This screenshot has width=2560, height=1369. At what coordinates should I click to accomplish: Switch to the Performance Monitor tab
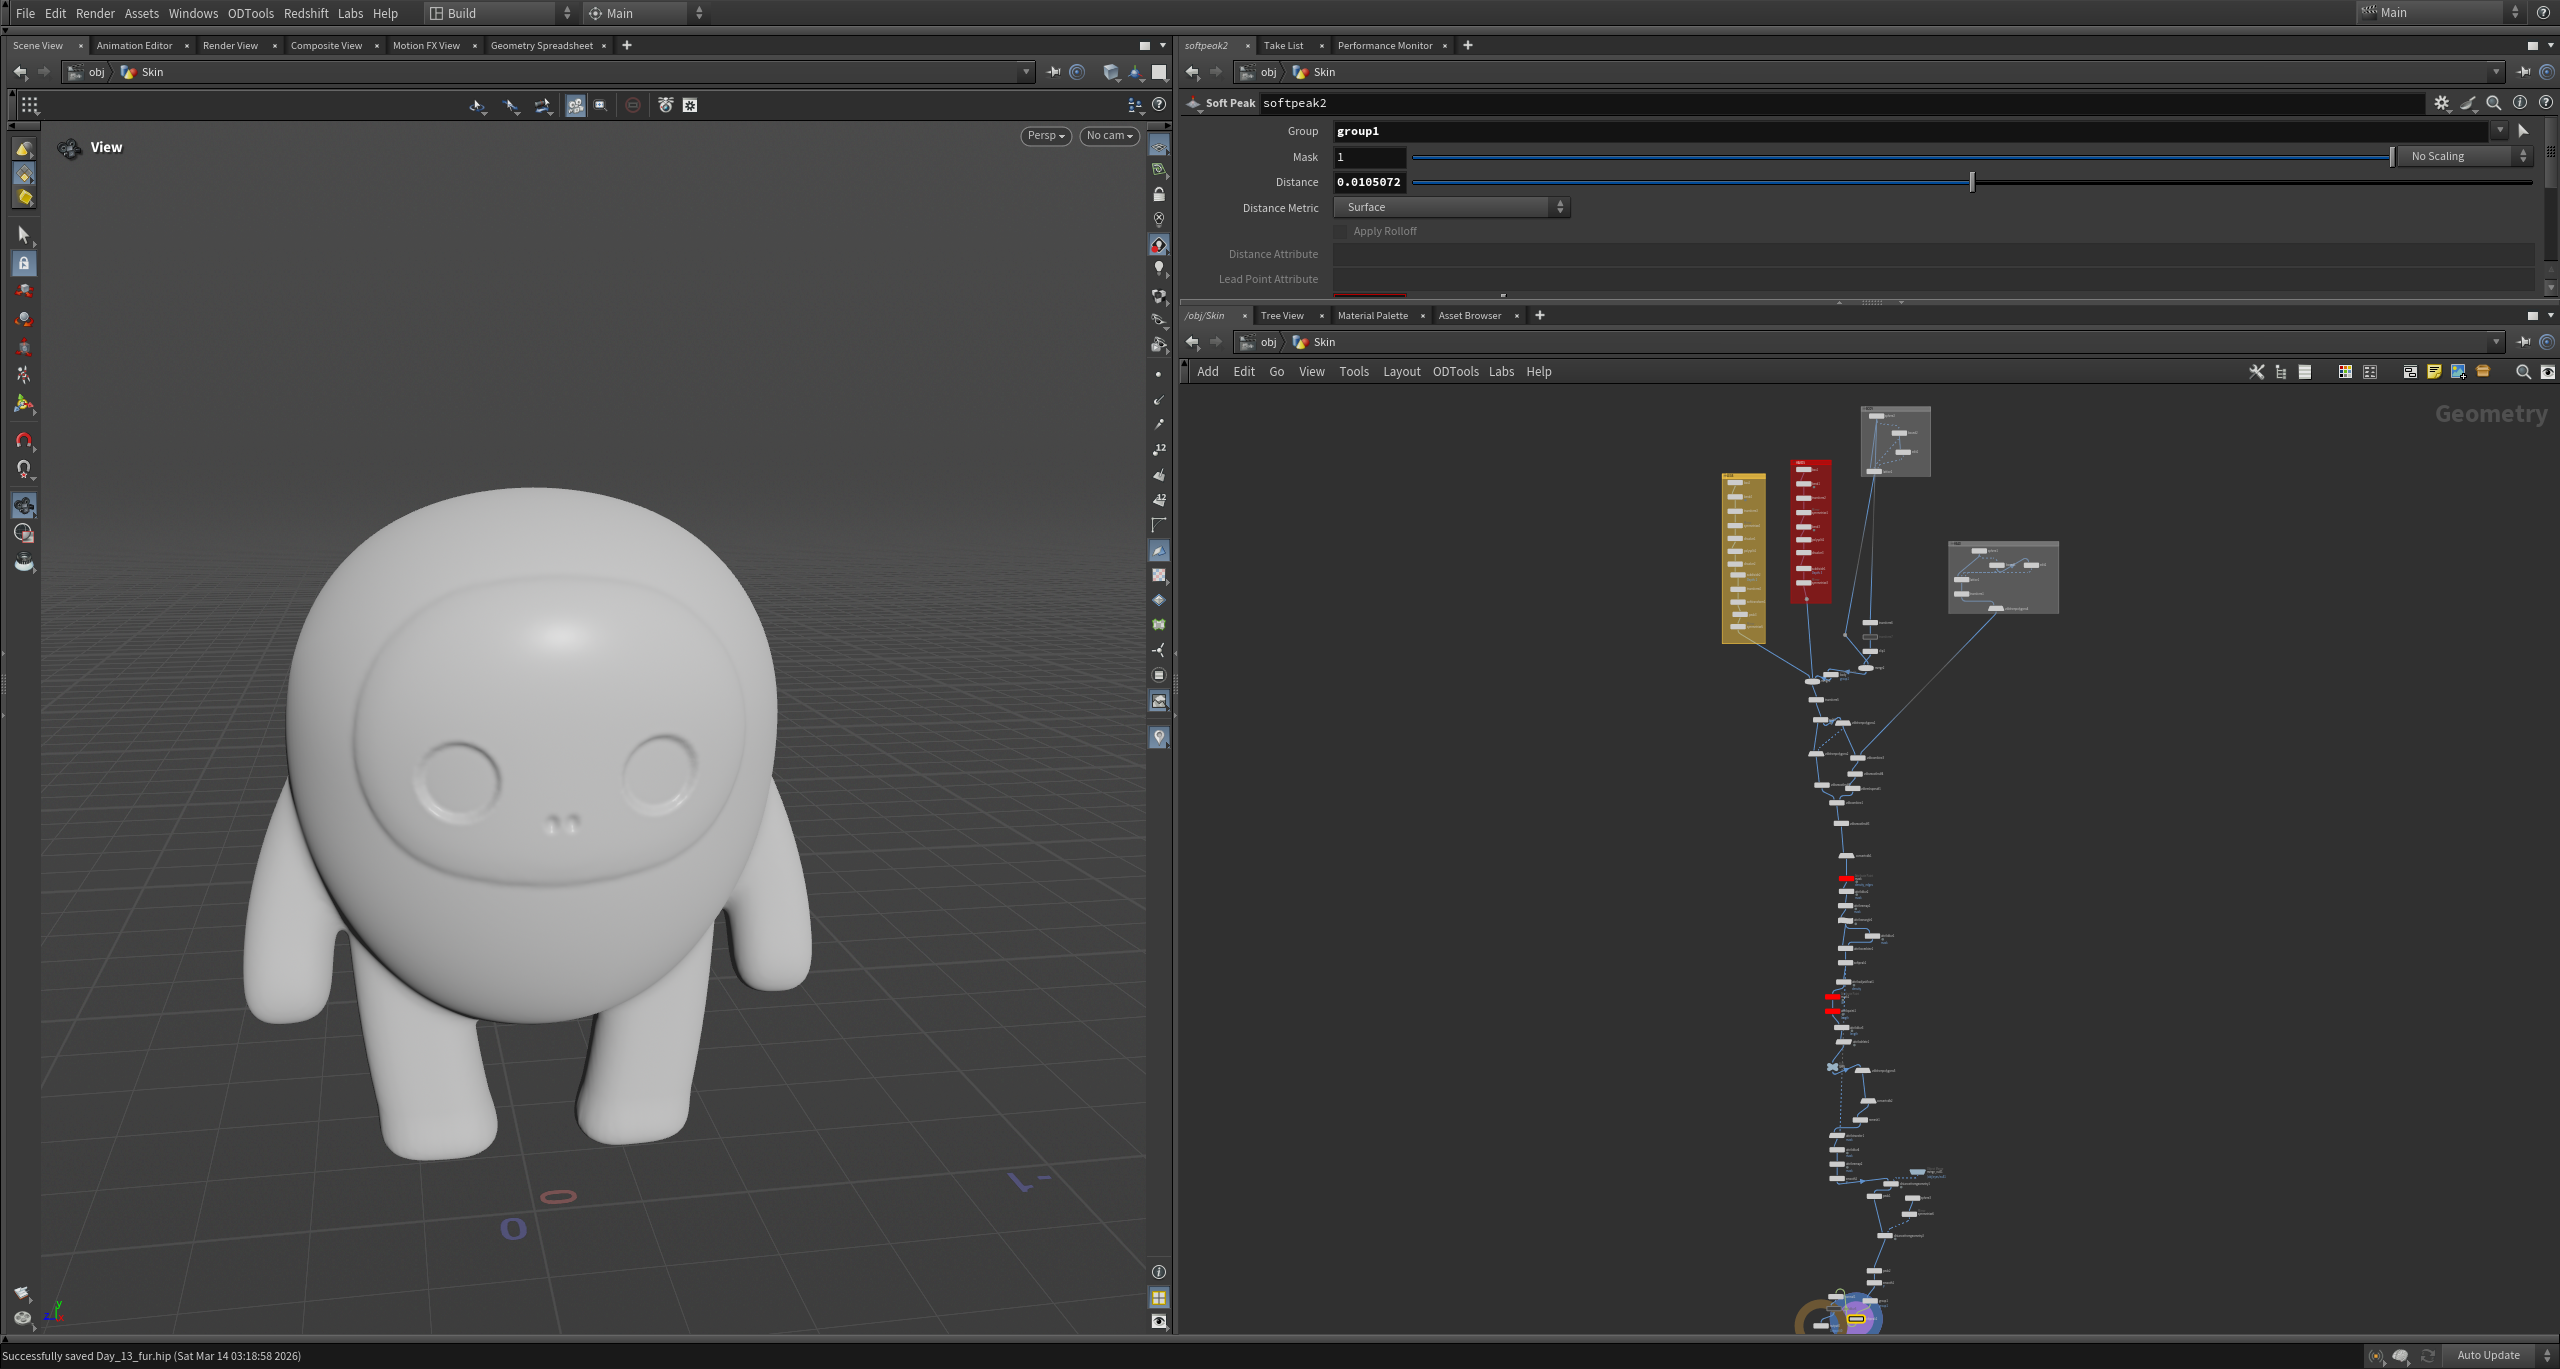1384,46
